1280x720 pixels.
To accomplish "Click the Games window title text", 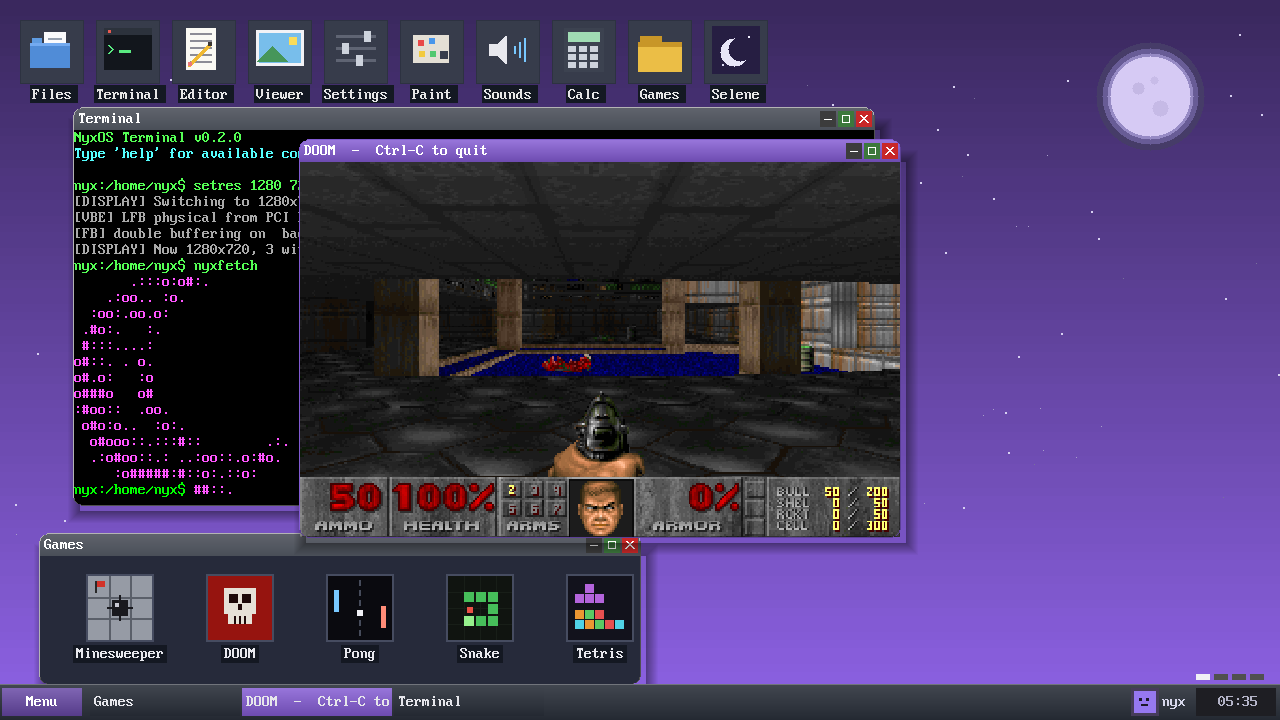I will pyautogui.click(x=64, y=545).
